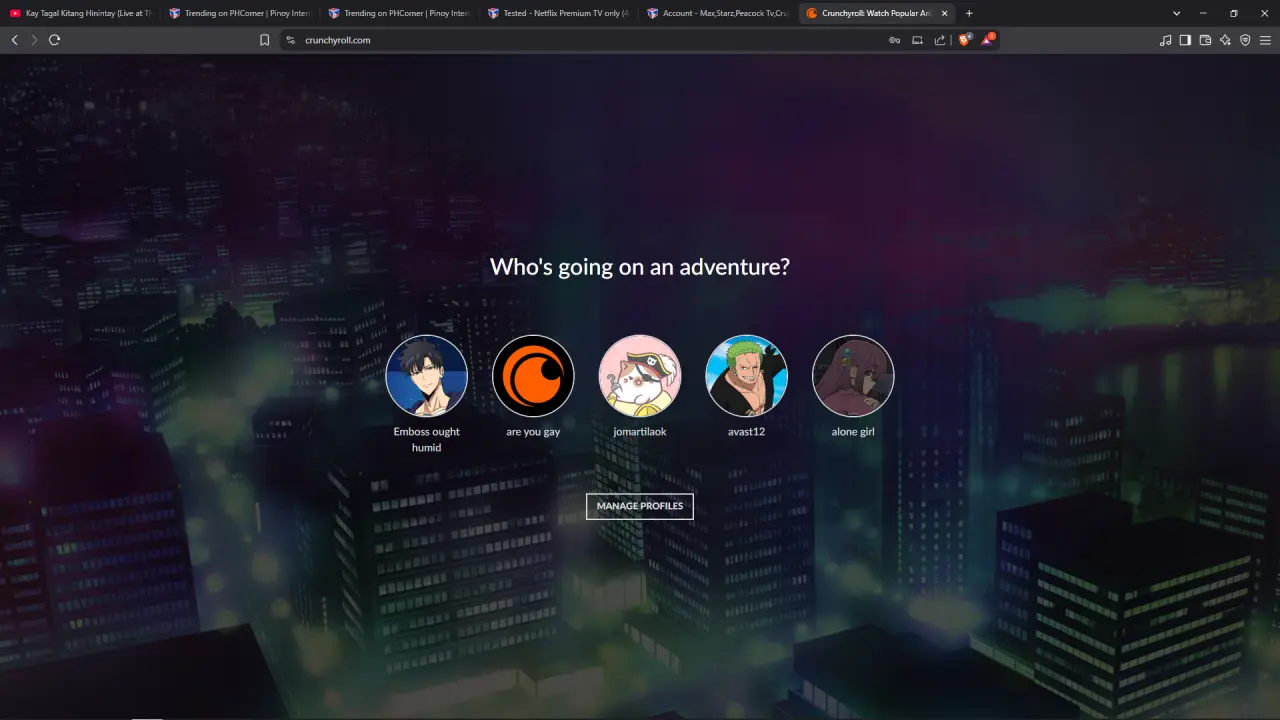Click the 'are you gay' profile name
This screenshot has width=1280, height=720.
click(x=533, y=432)
